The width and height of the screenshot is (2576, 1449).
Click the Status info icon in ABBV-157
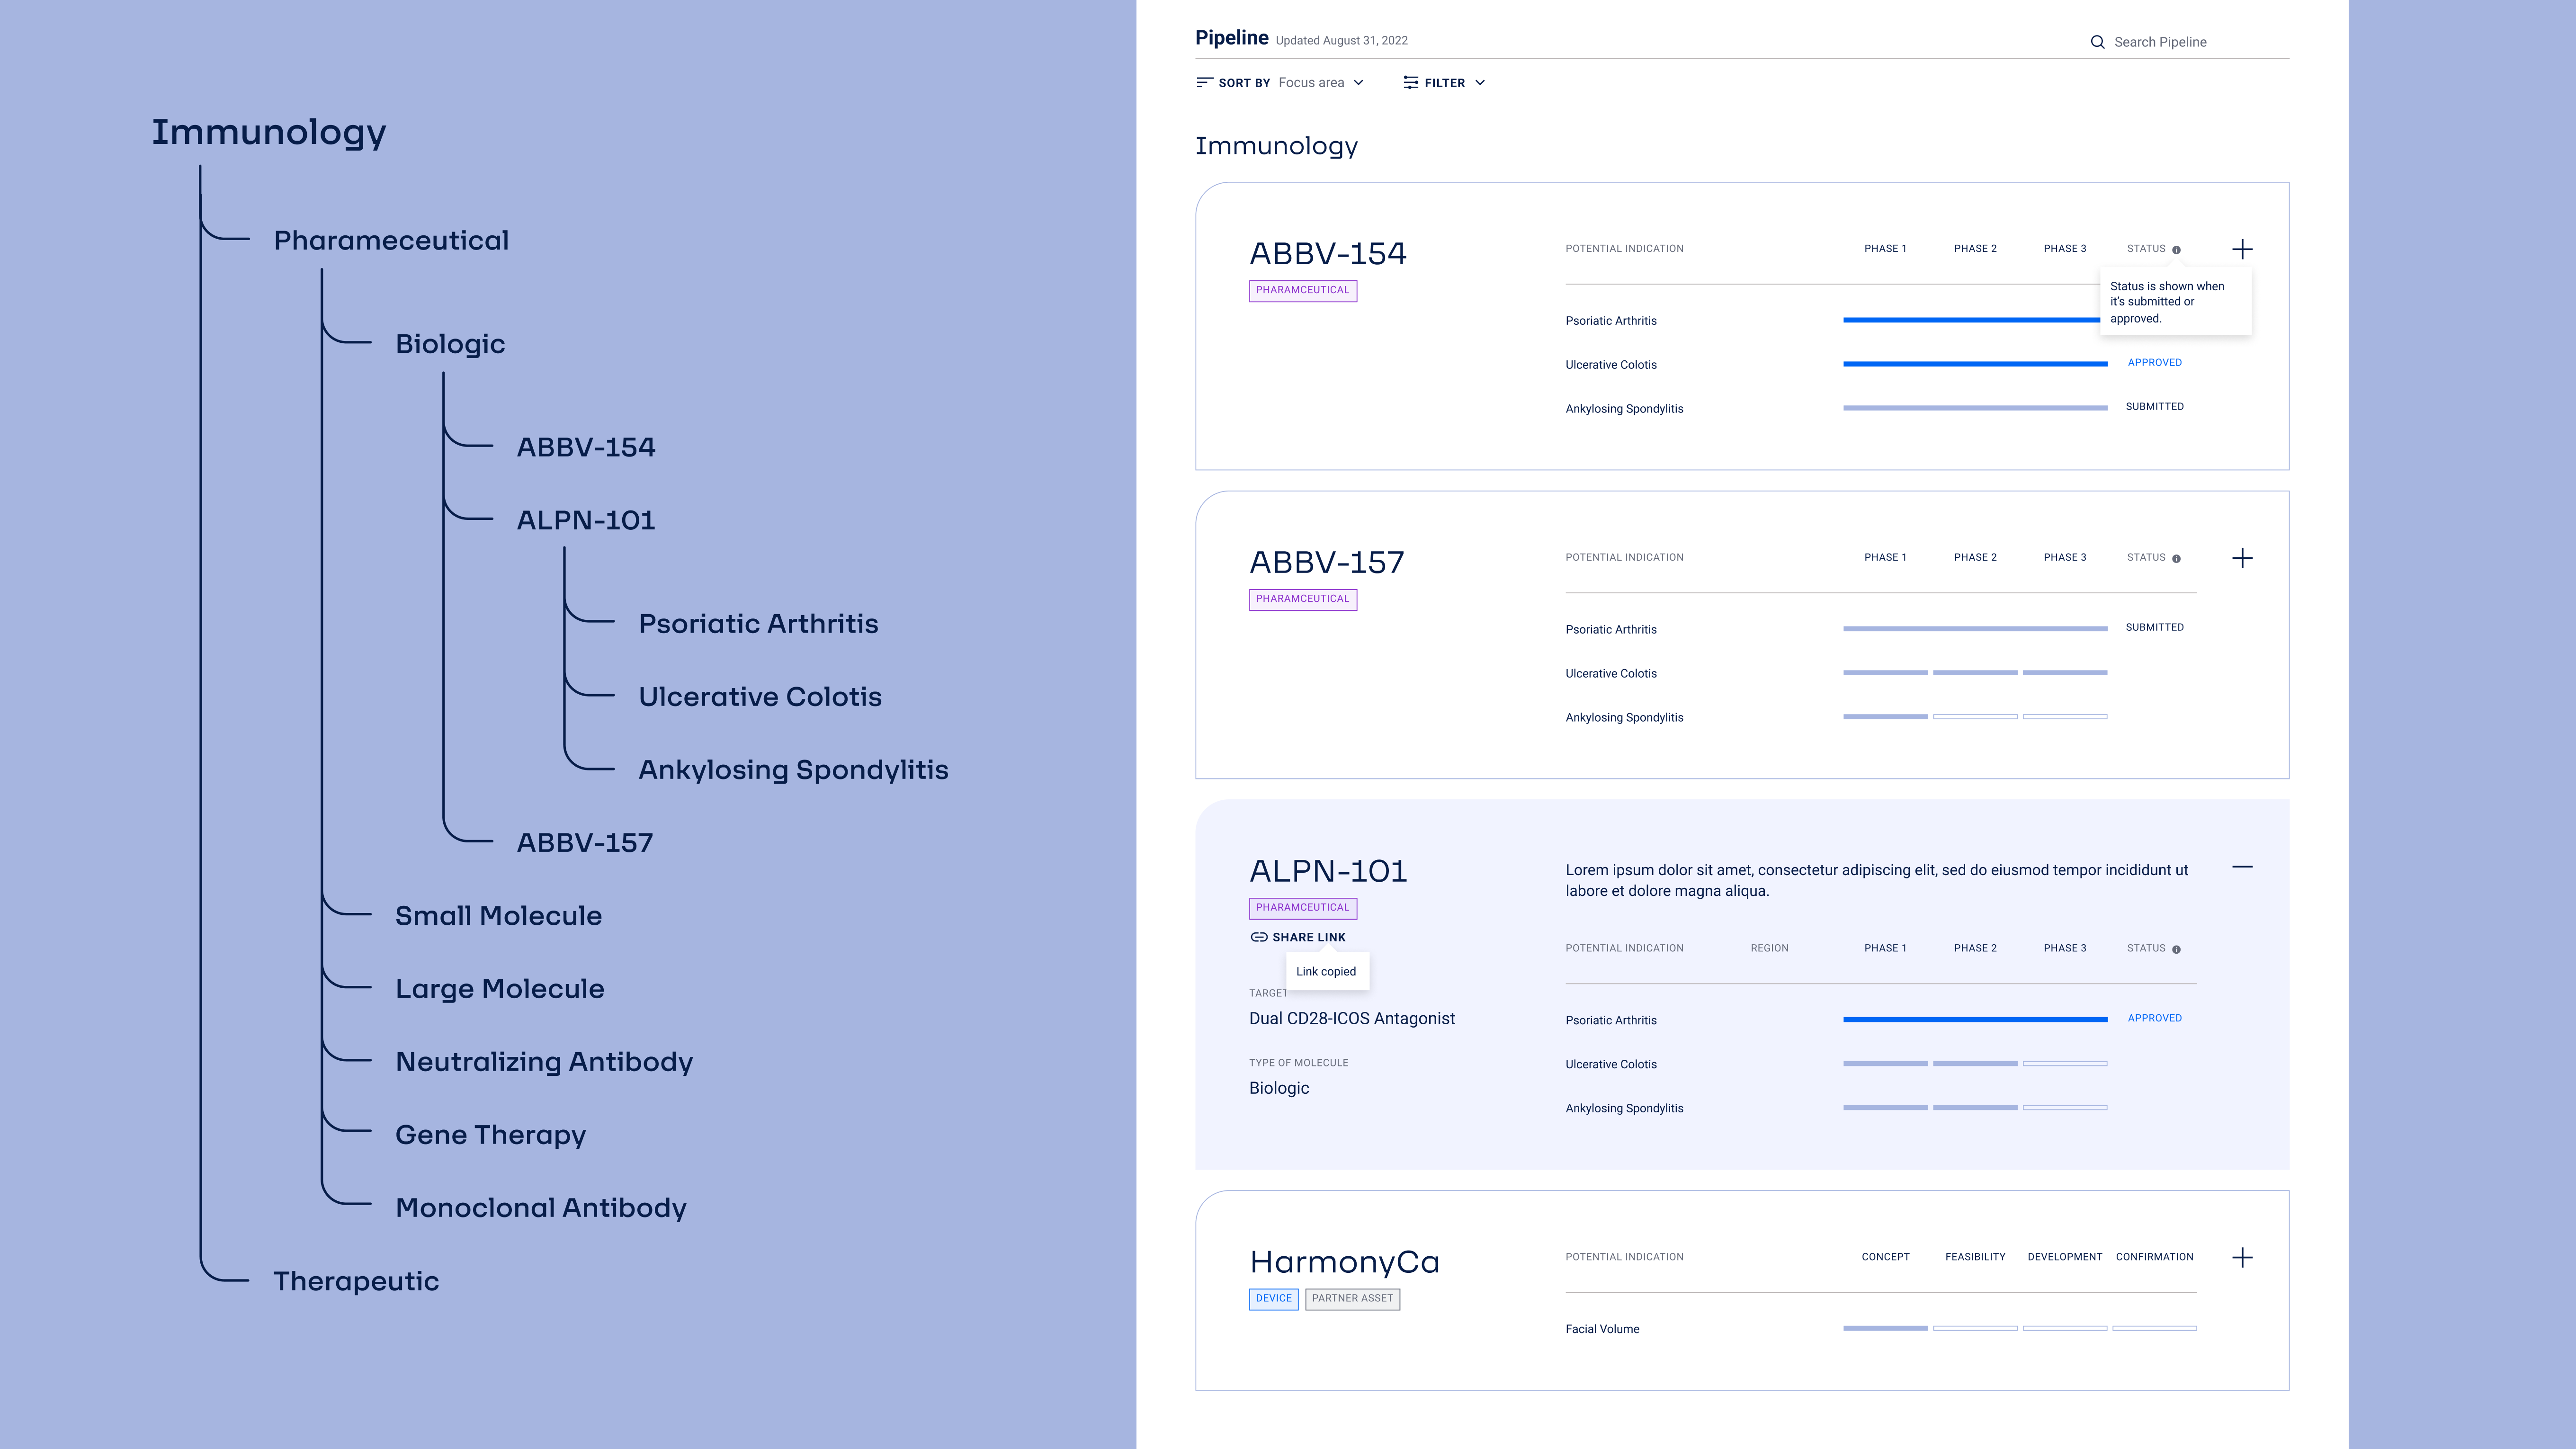click(x=2176, y=559)
